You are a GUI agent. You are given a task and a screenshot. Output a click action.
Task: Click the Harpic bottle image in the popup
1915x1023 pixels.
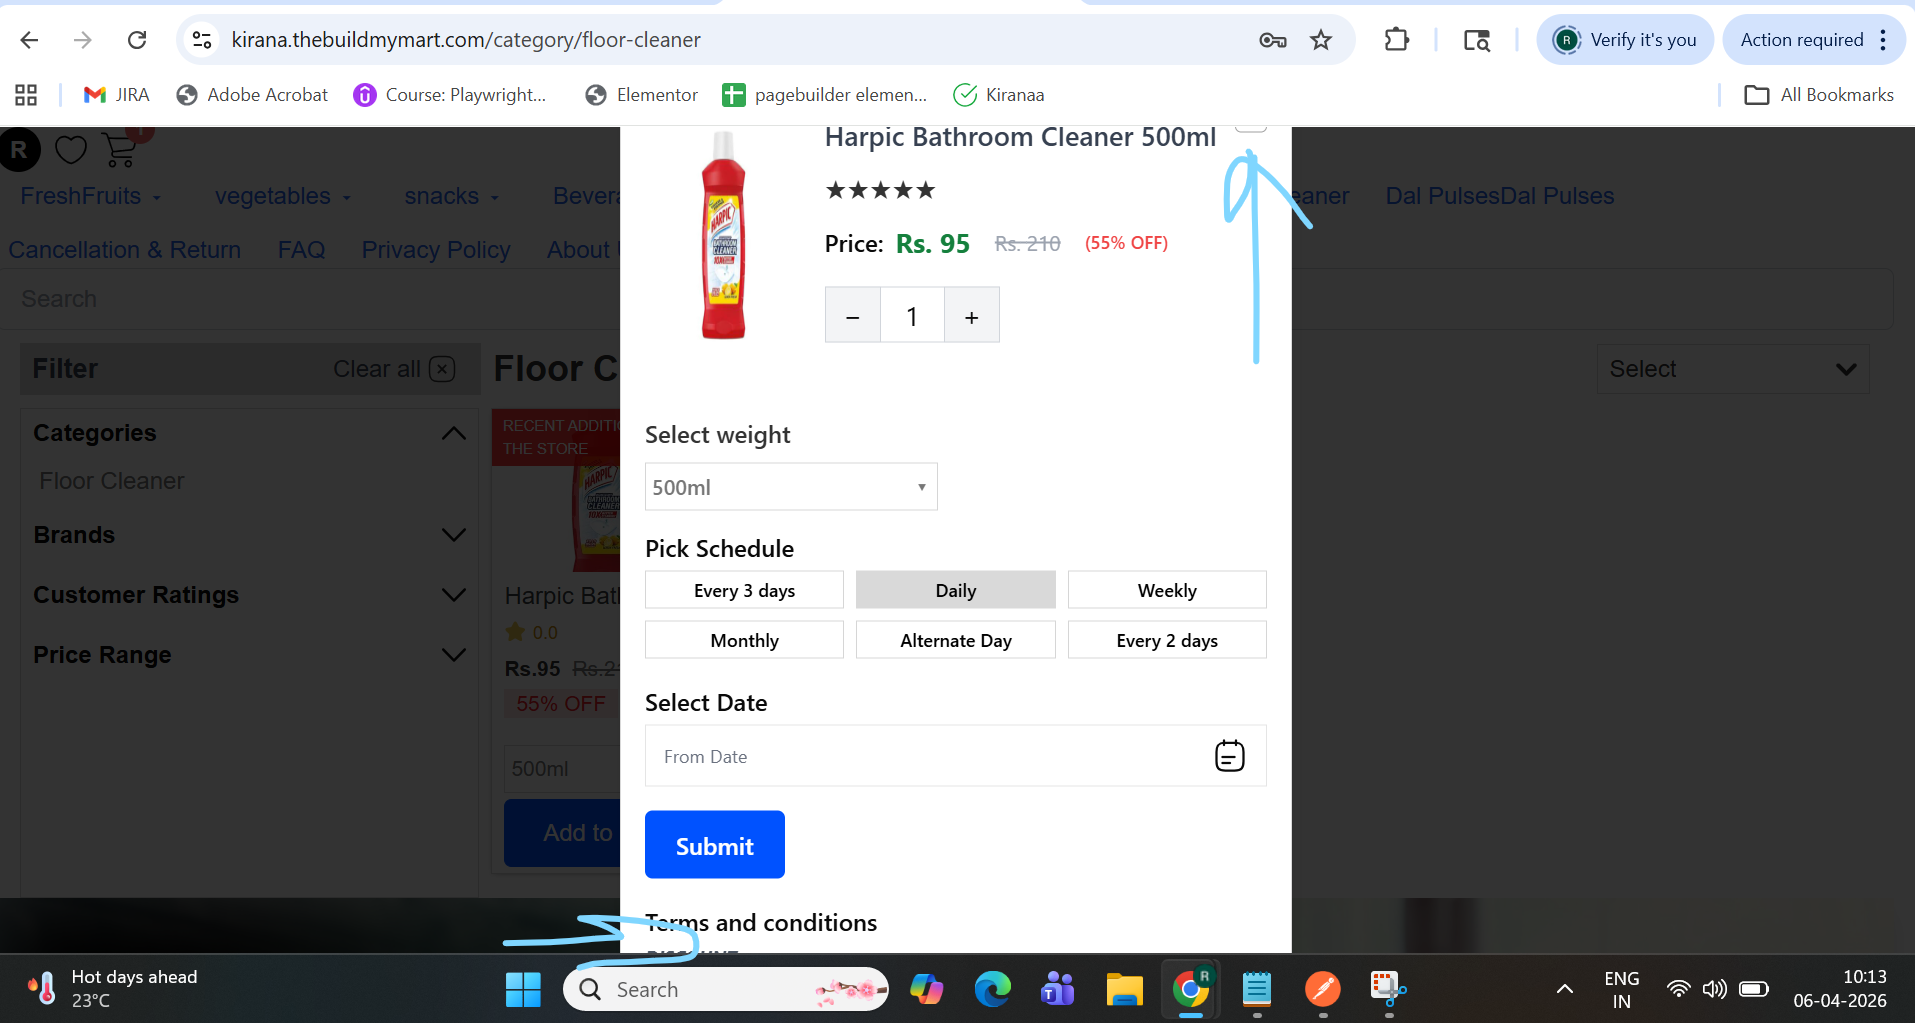tap(723, 235)
